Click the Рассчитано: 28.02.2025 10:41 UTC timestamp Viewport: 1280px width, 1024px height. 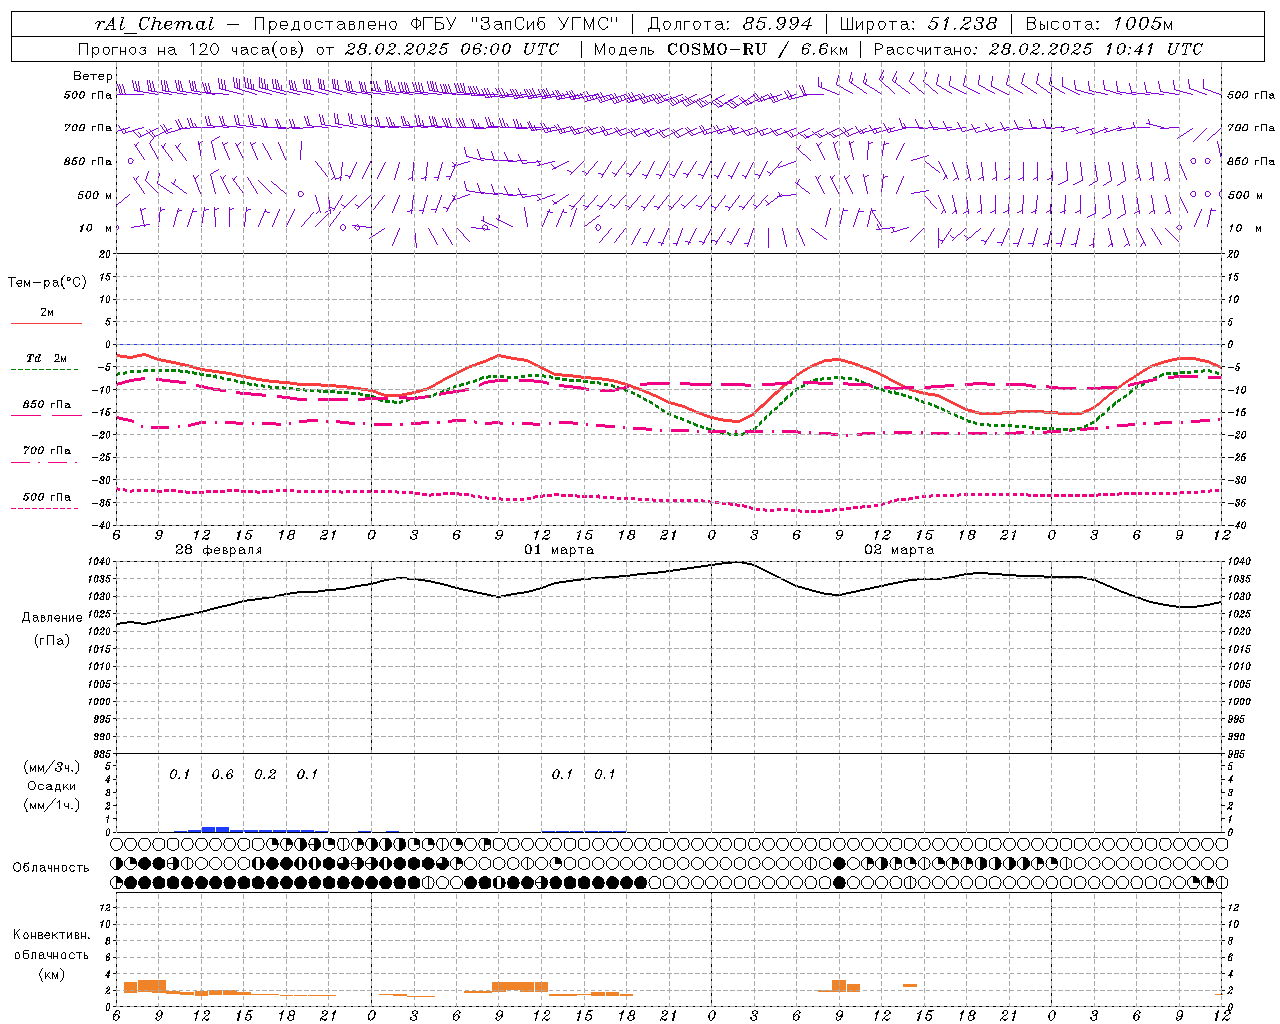(x=1038, y=49)
